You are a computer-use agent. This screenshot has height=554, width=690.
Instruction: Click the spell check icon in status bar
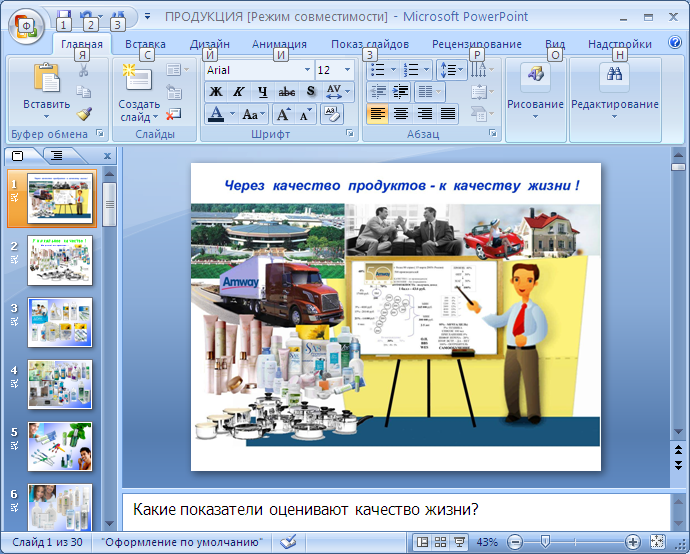pyautogui.click(x=289, y=541)
